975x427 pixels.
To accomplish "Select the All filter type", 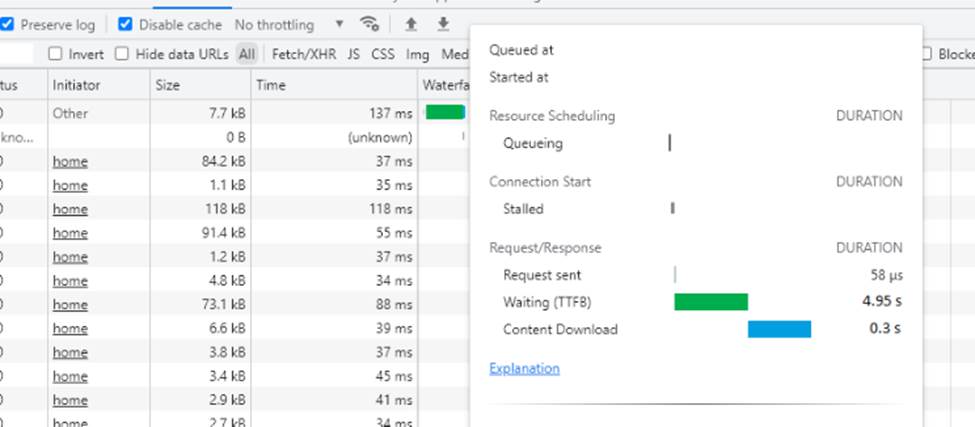I will coord(246,54).
